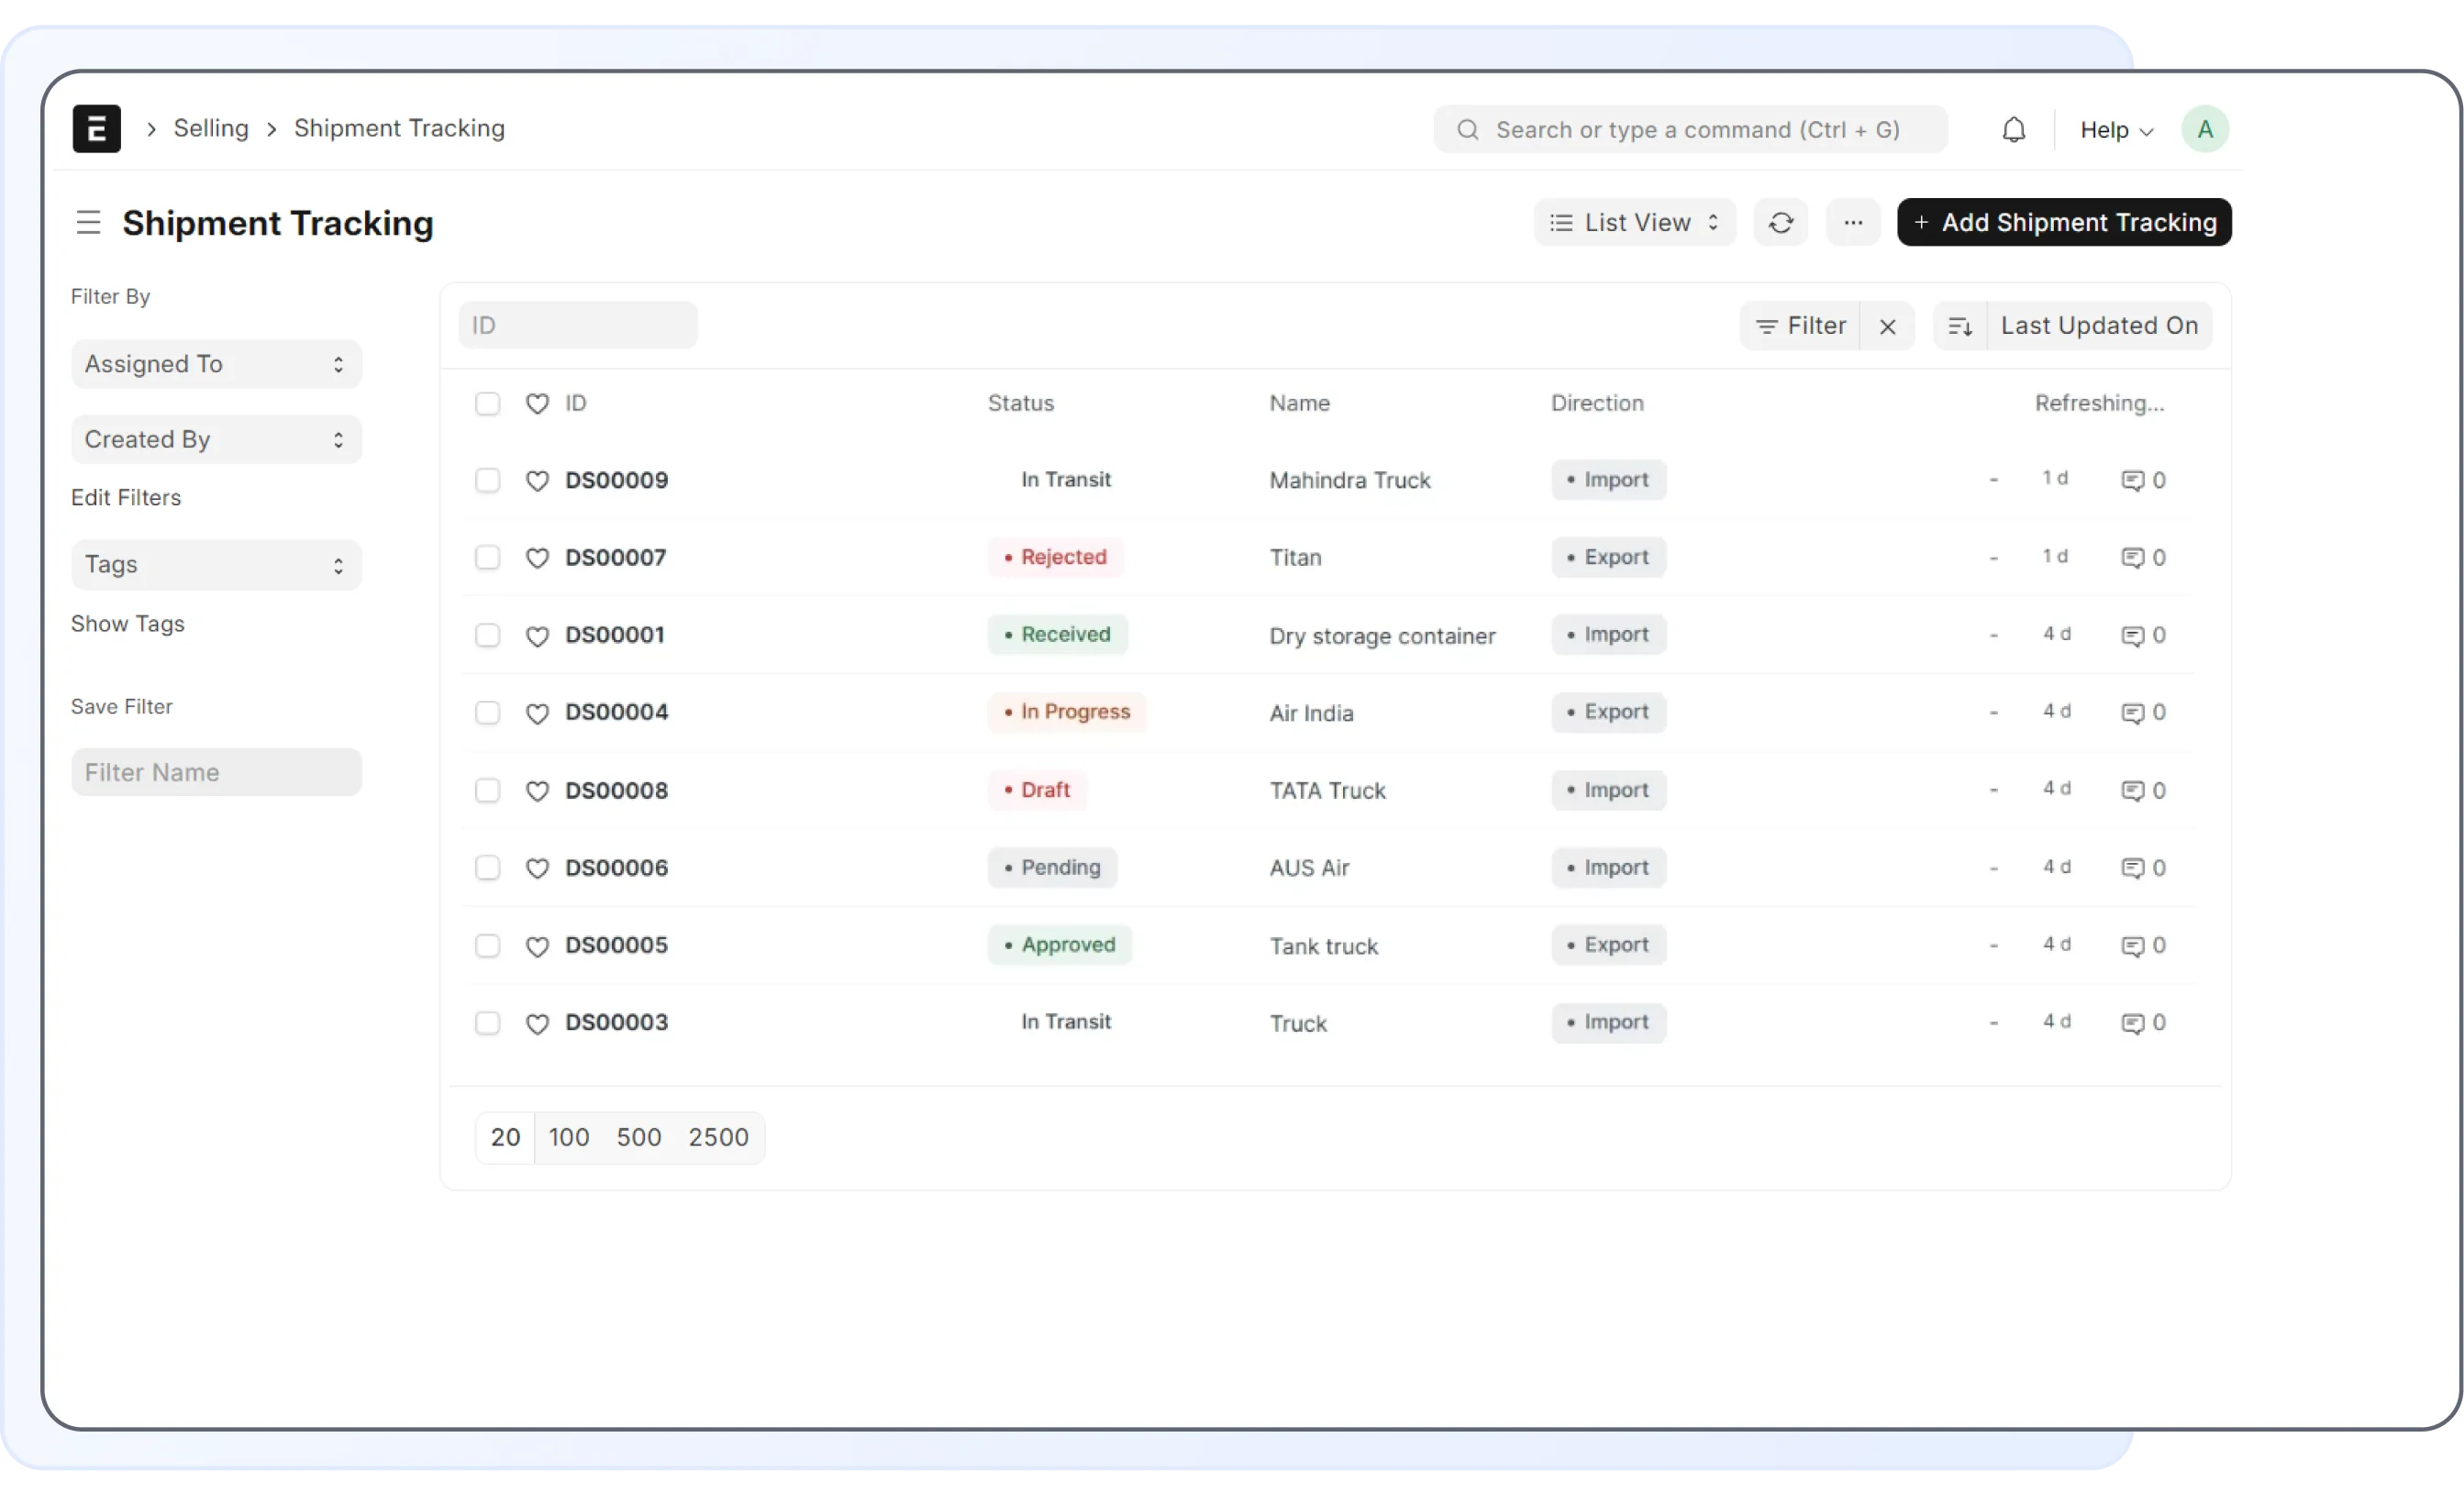Tick the select-all header checkbox
The image size is (2464, 1493).
(x=487, y=403)
